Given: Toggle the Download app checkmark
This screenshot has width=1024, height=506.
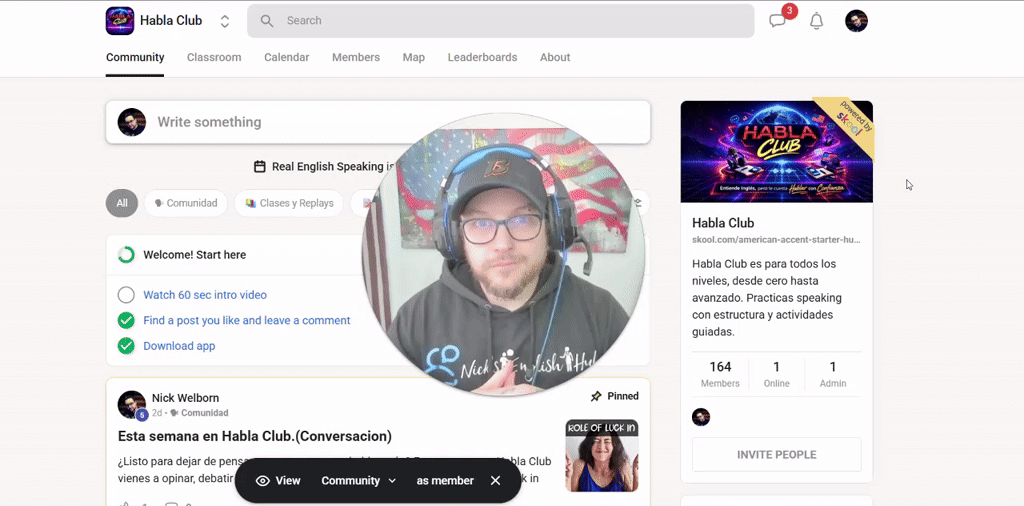Looking at the screenshot, I should [x=126, y=346].
